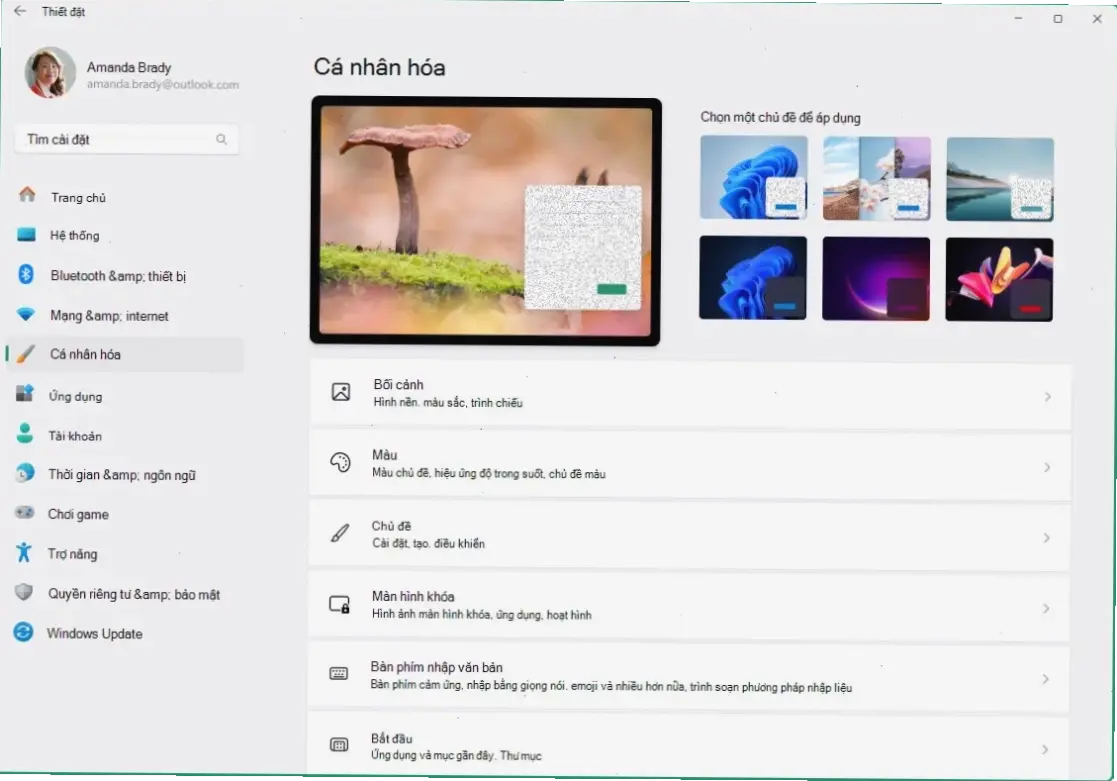Apply the dark blue Windows bloom theme
The width and height of the screenshot is (1117, 781).
coord(753,278)
